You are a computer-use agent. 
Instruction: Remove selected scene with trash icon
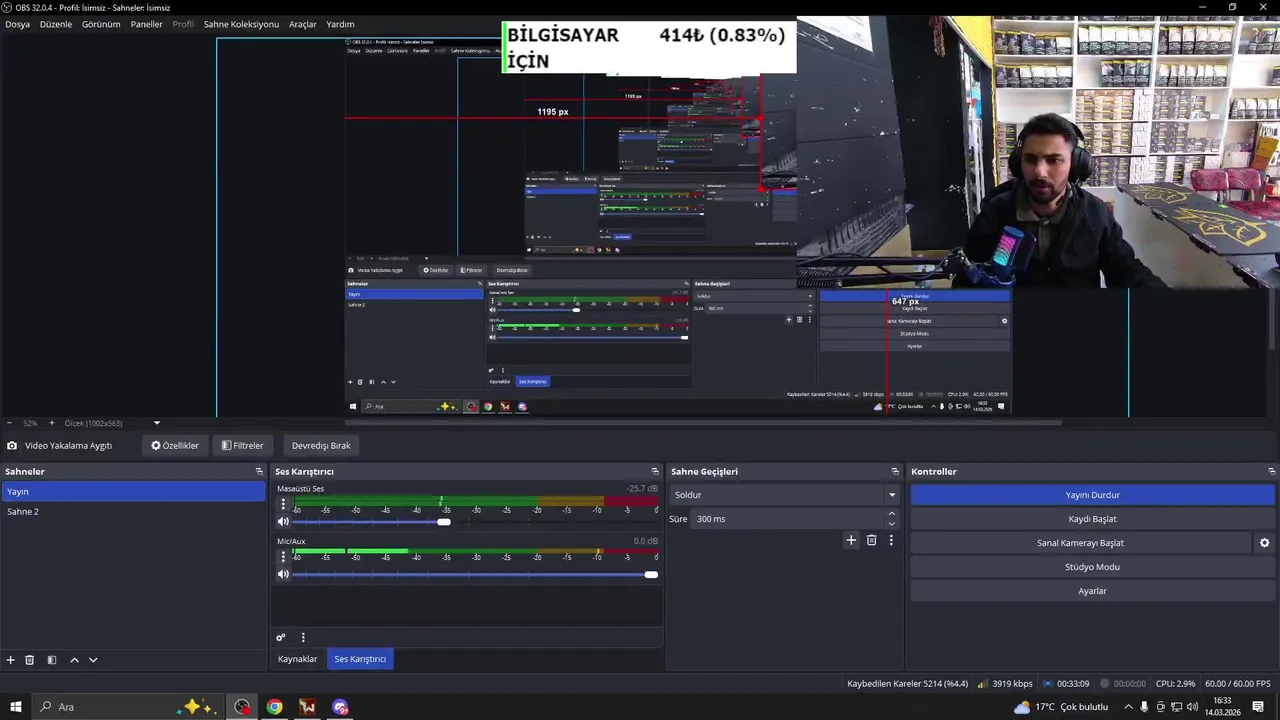click(x=30, y=660)
